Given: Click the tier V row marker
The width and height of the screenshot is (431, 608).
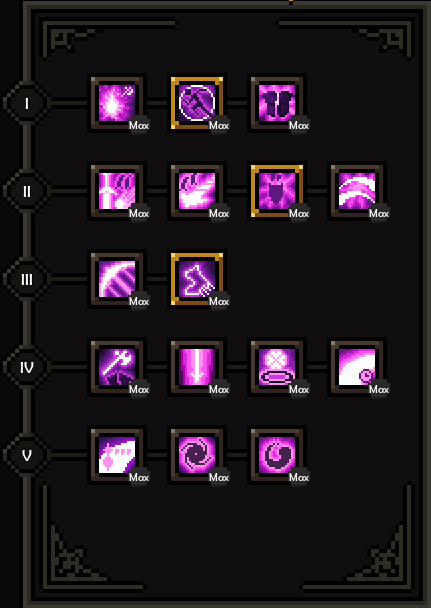Looking at the screenshot, I should tap(27, 455).
